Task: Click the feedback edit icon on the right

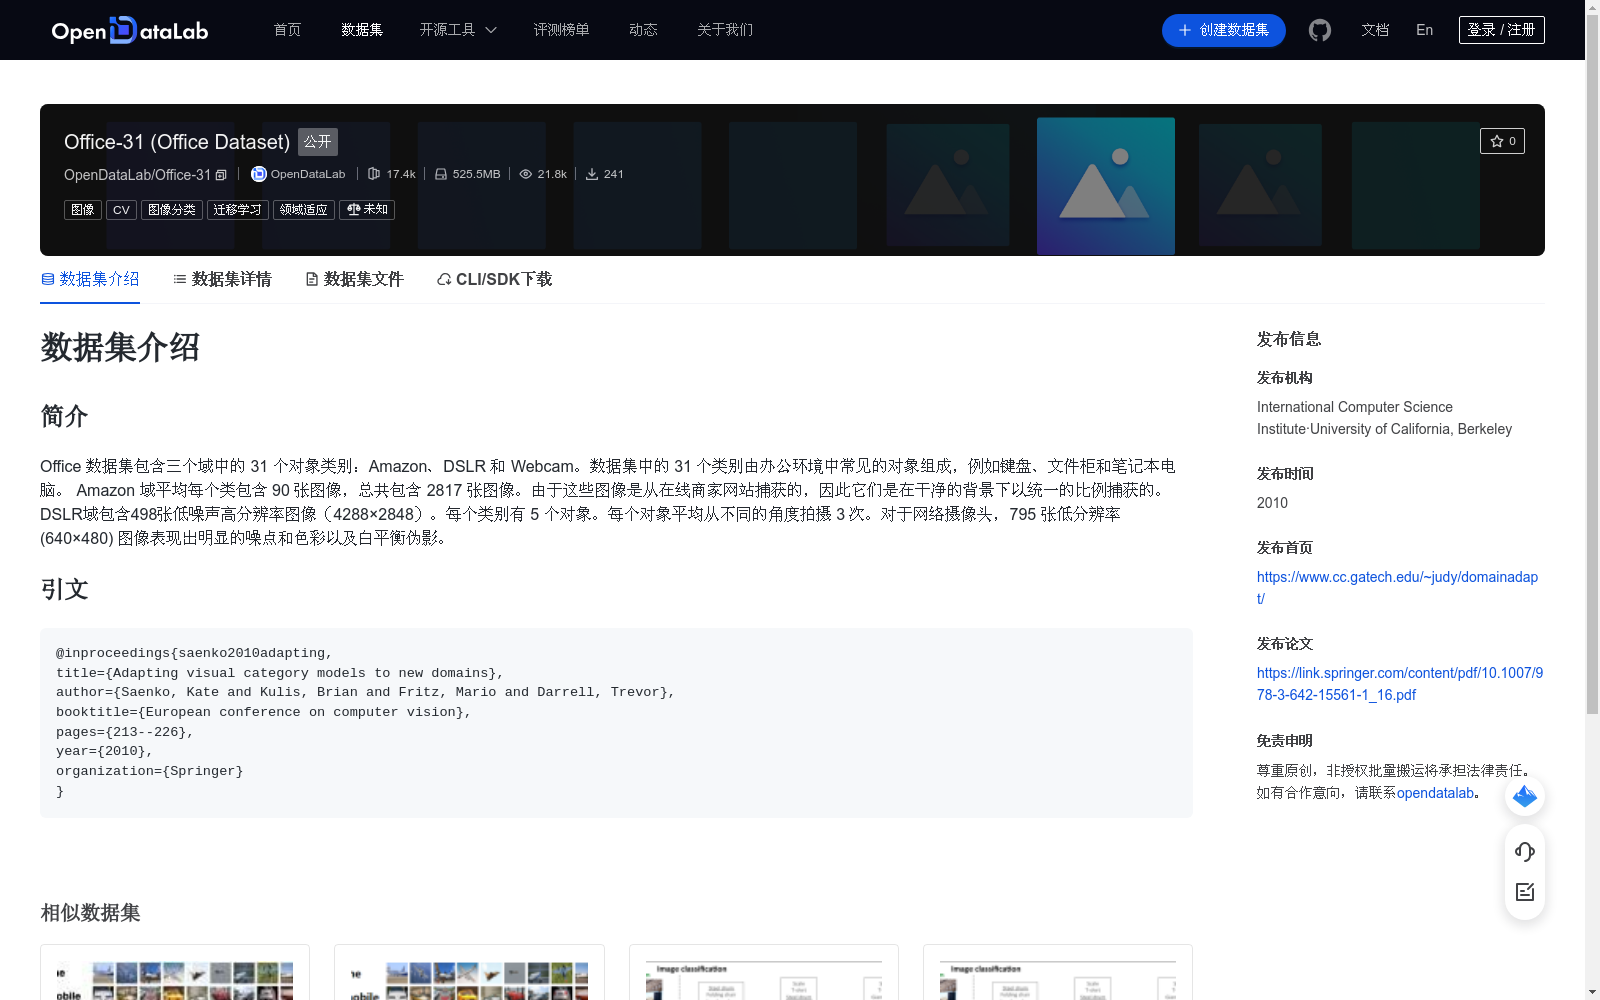Action: click(x=1524, y=892)
